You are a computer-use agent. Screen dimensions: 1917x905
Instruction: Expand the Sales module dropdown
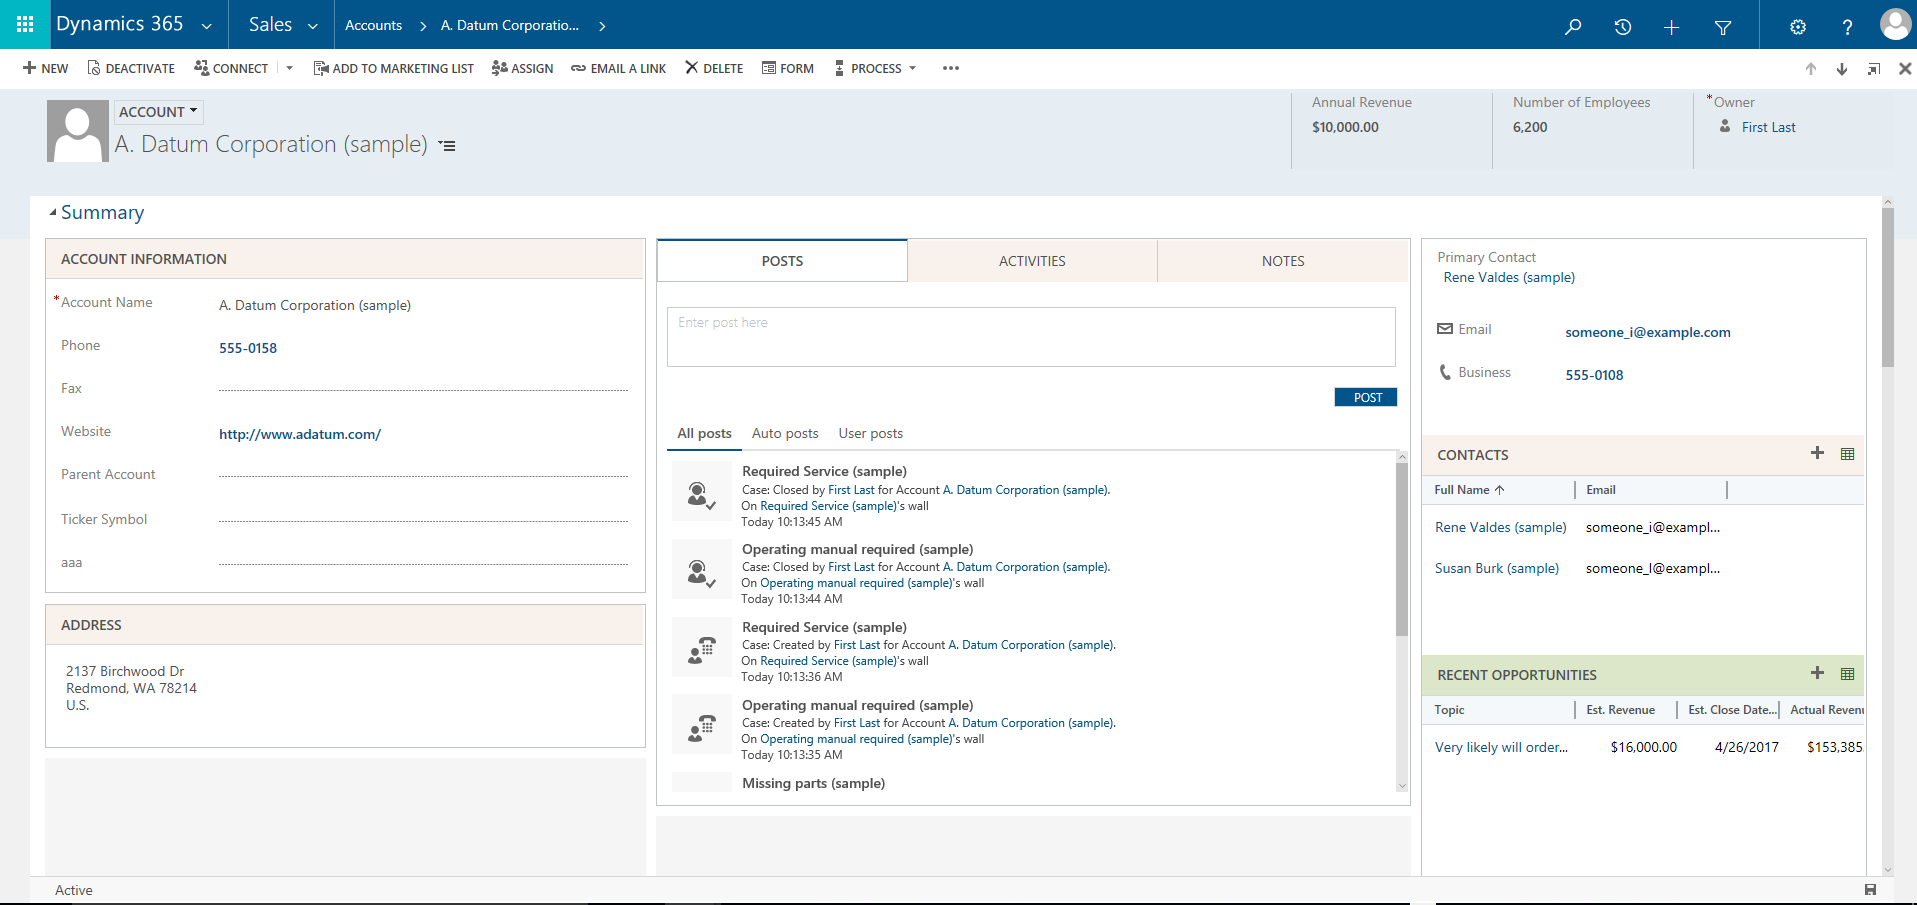(x=283, y=25)
